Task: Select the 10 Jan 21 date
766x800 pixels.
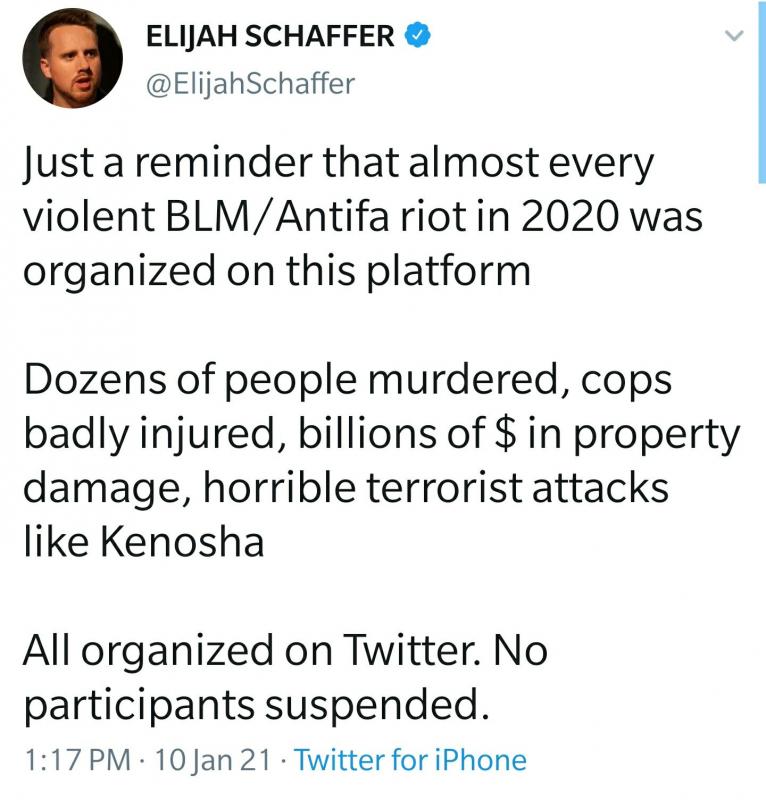Action: coord(212,760)
